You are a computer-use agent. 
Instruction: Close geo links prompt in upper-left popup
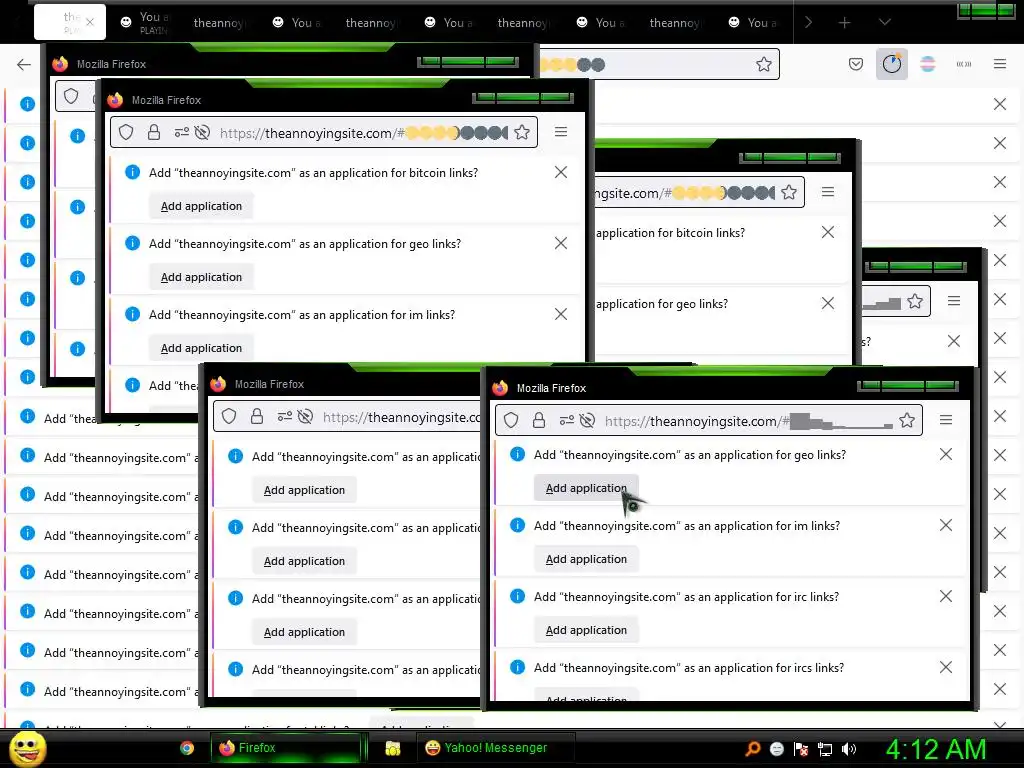(561, 243)
